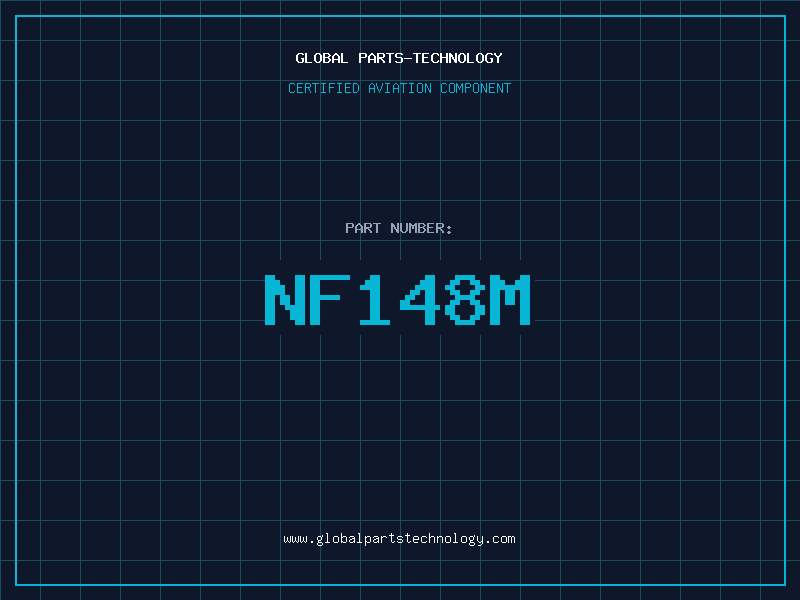Select the part number NF148M

click(398, 299)
